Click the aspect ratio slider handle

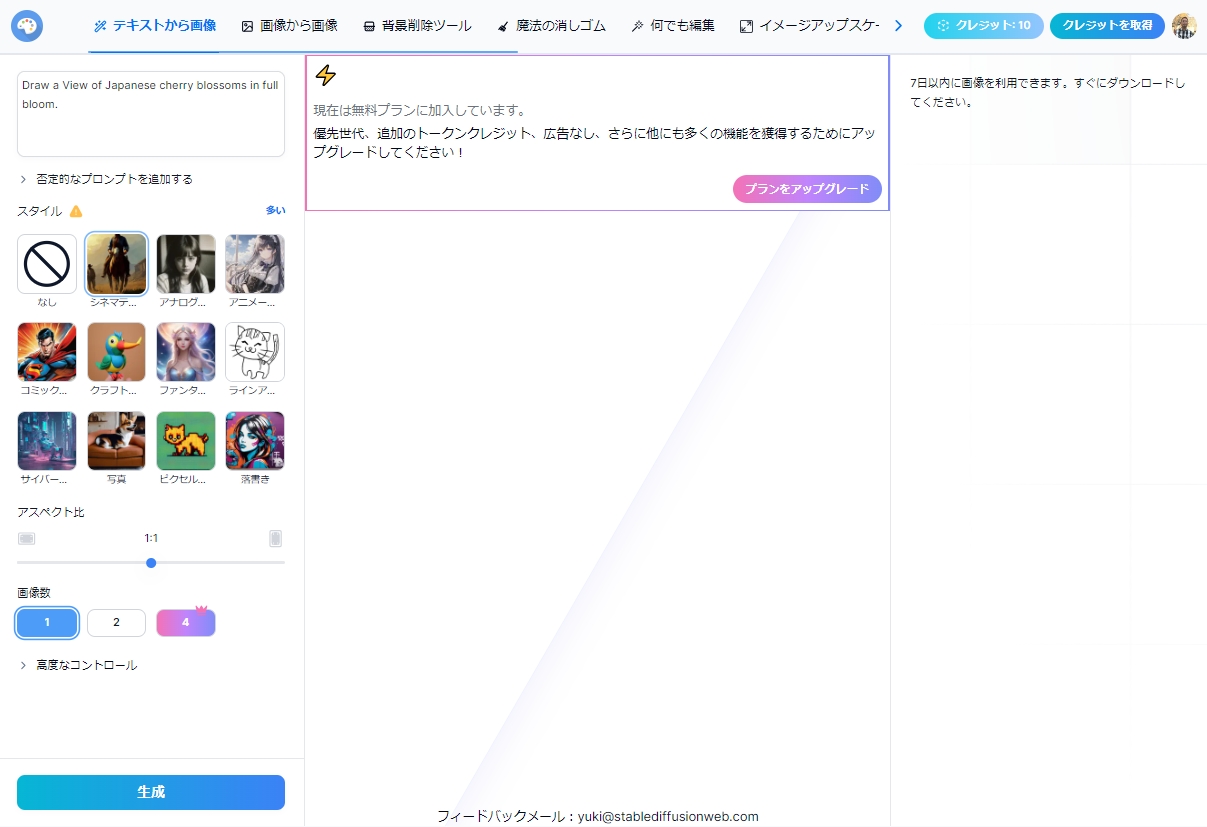click(151, 563)
